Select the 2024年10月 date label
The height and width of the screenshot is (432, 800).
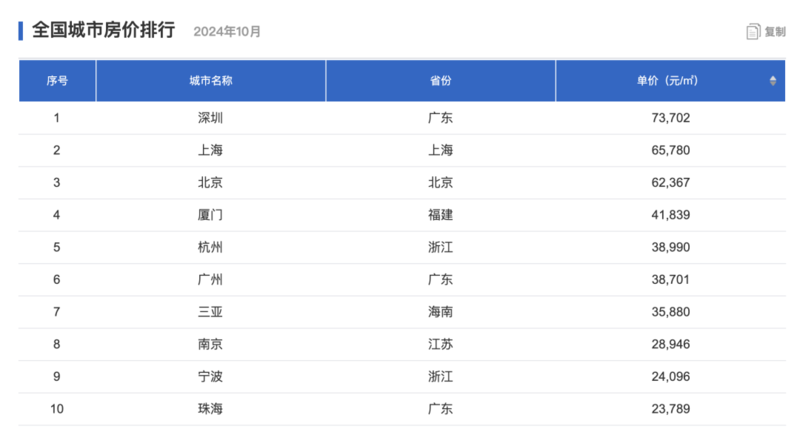click(227, 32)
